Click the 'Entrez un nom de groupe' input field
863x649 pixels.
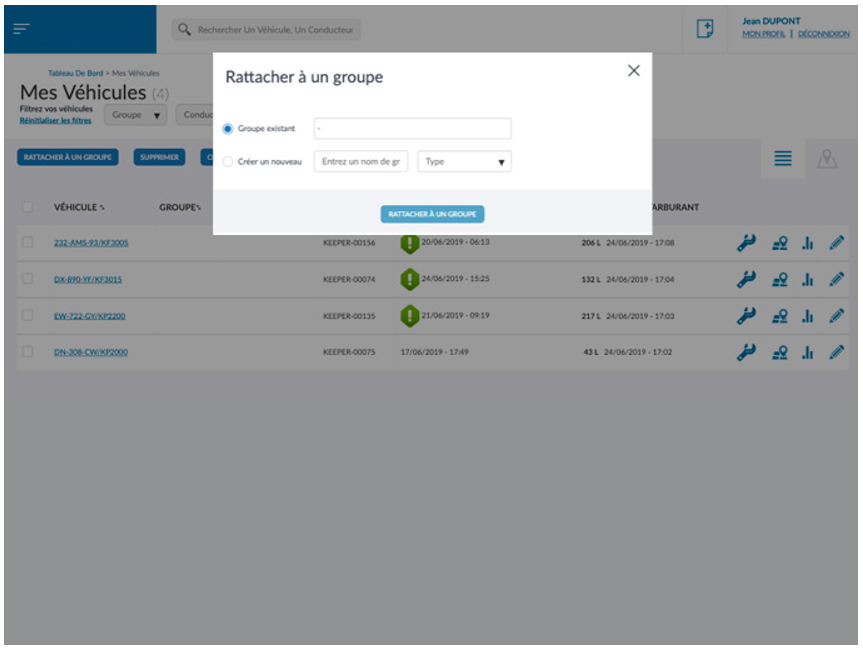click(x=361, y=161)
